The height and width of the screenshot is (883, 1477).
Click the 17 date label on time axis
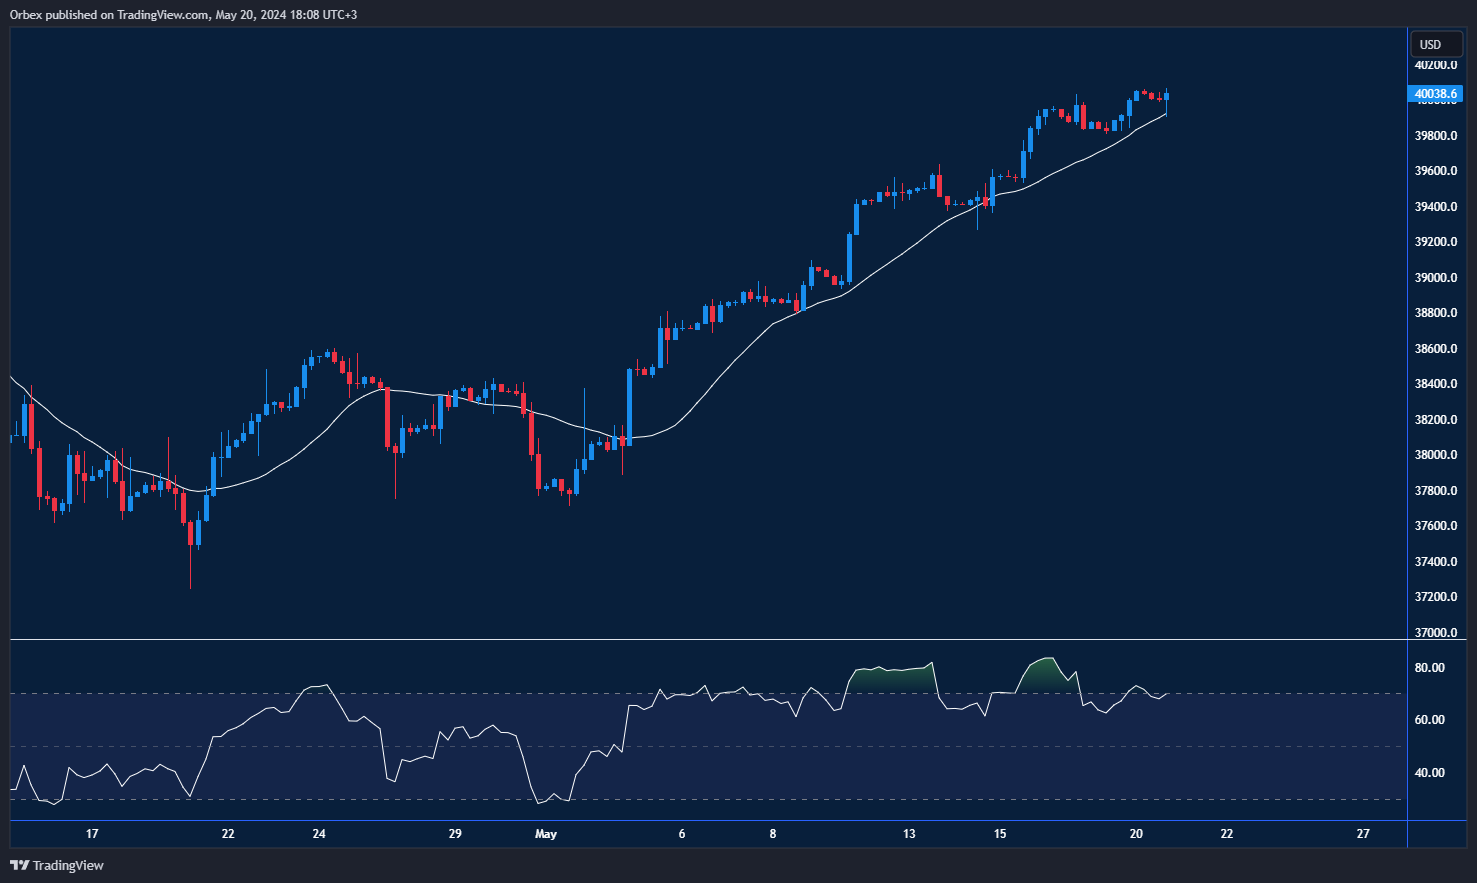point(92,834)
